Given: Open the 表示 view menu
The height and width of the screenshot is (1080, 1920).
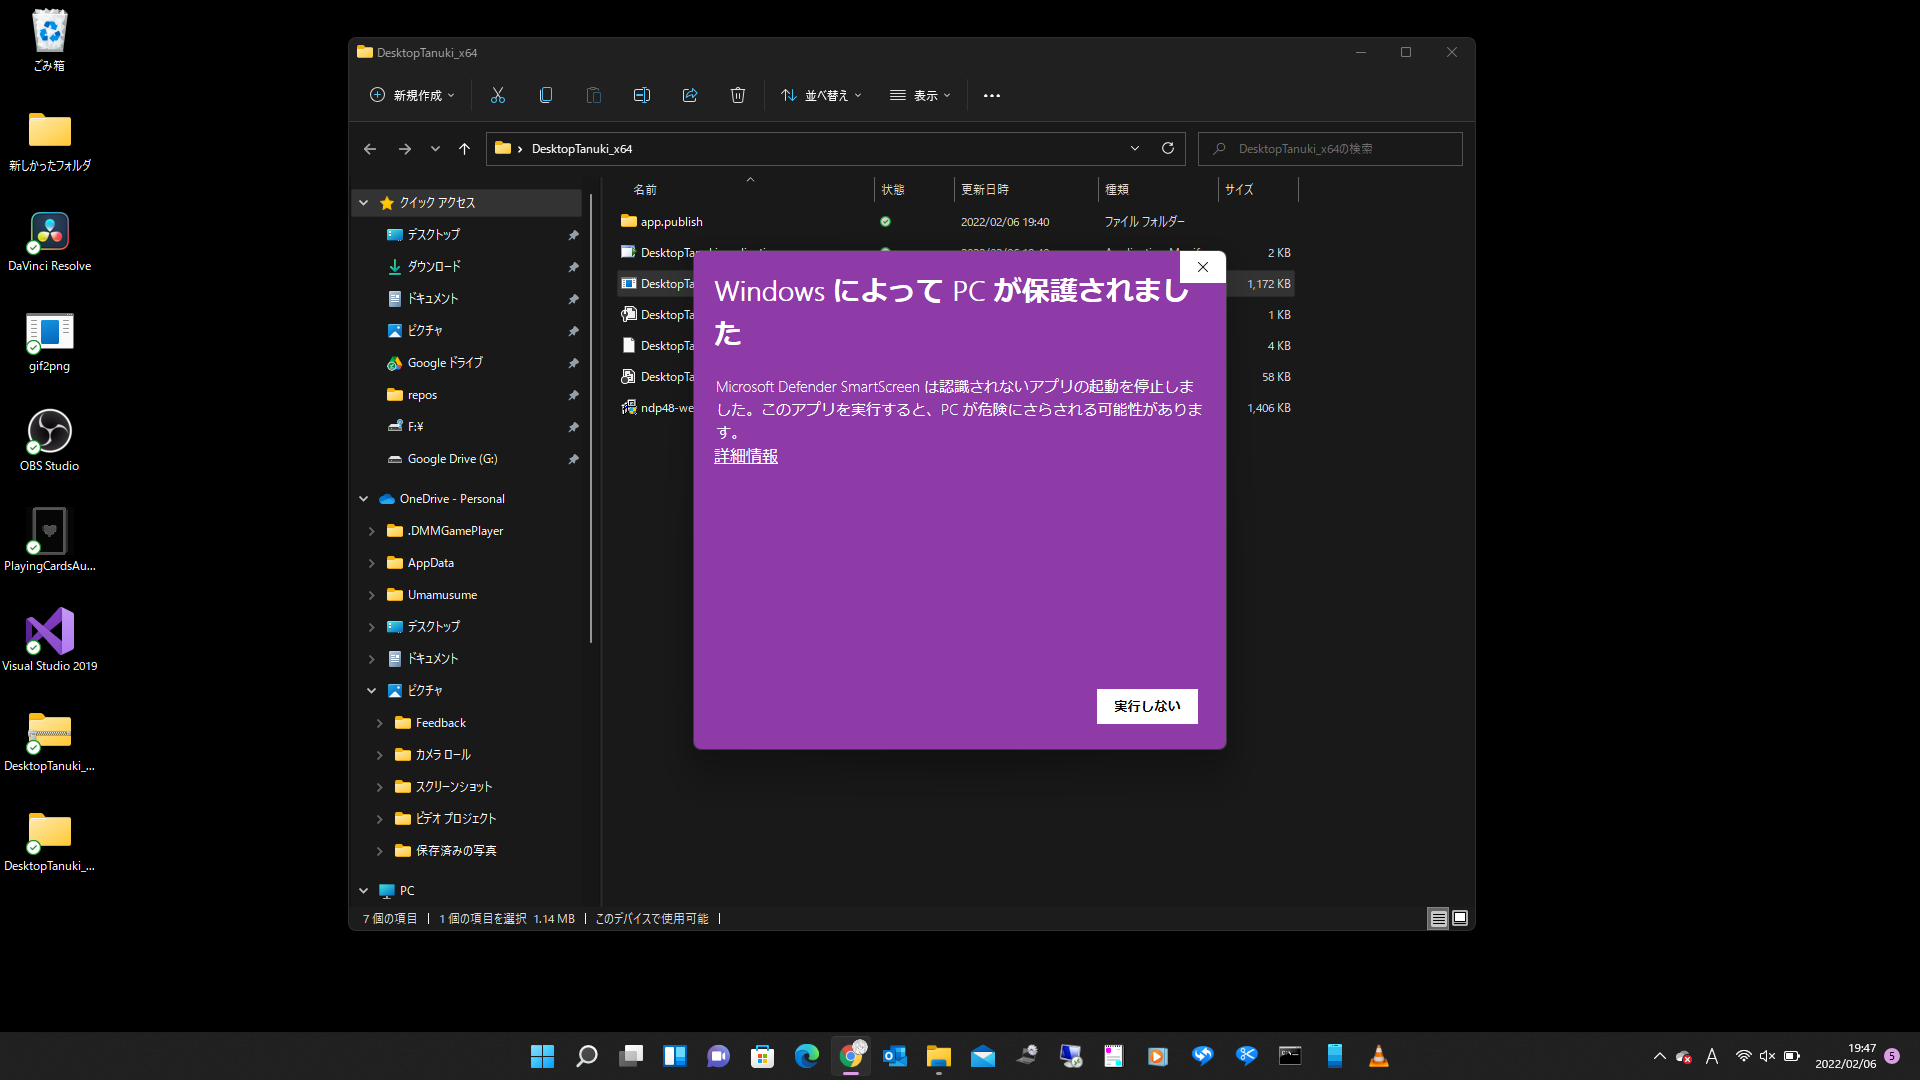Looking at the screenshot, I should (920, 95).
